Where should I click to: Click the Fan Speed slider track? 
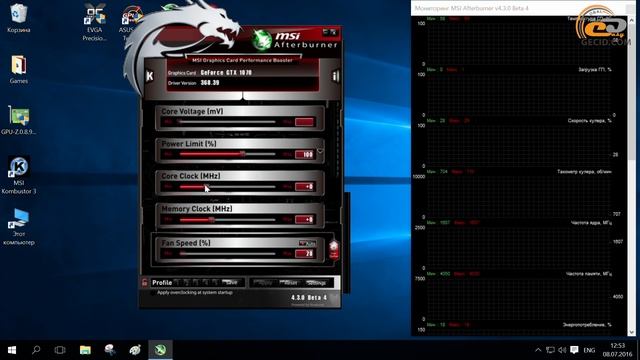227,253
